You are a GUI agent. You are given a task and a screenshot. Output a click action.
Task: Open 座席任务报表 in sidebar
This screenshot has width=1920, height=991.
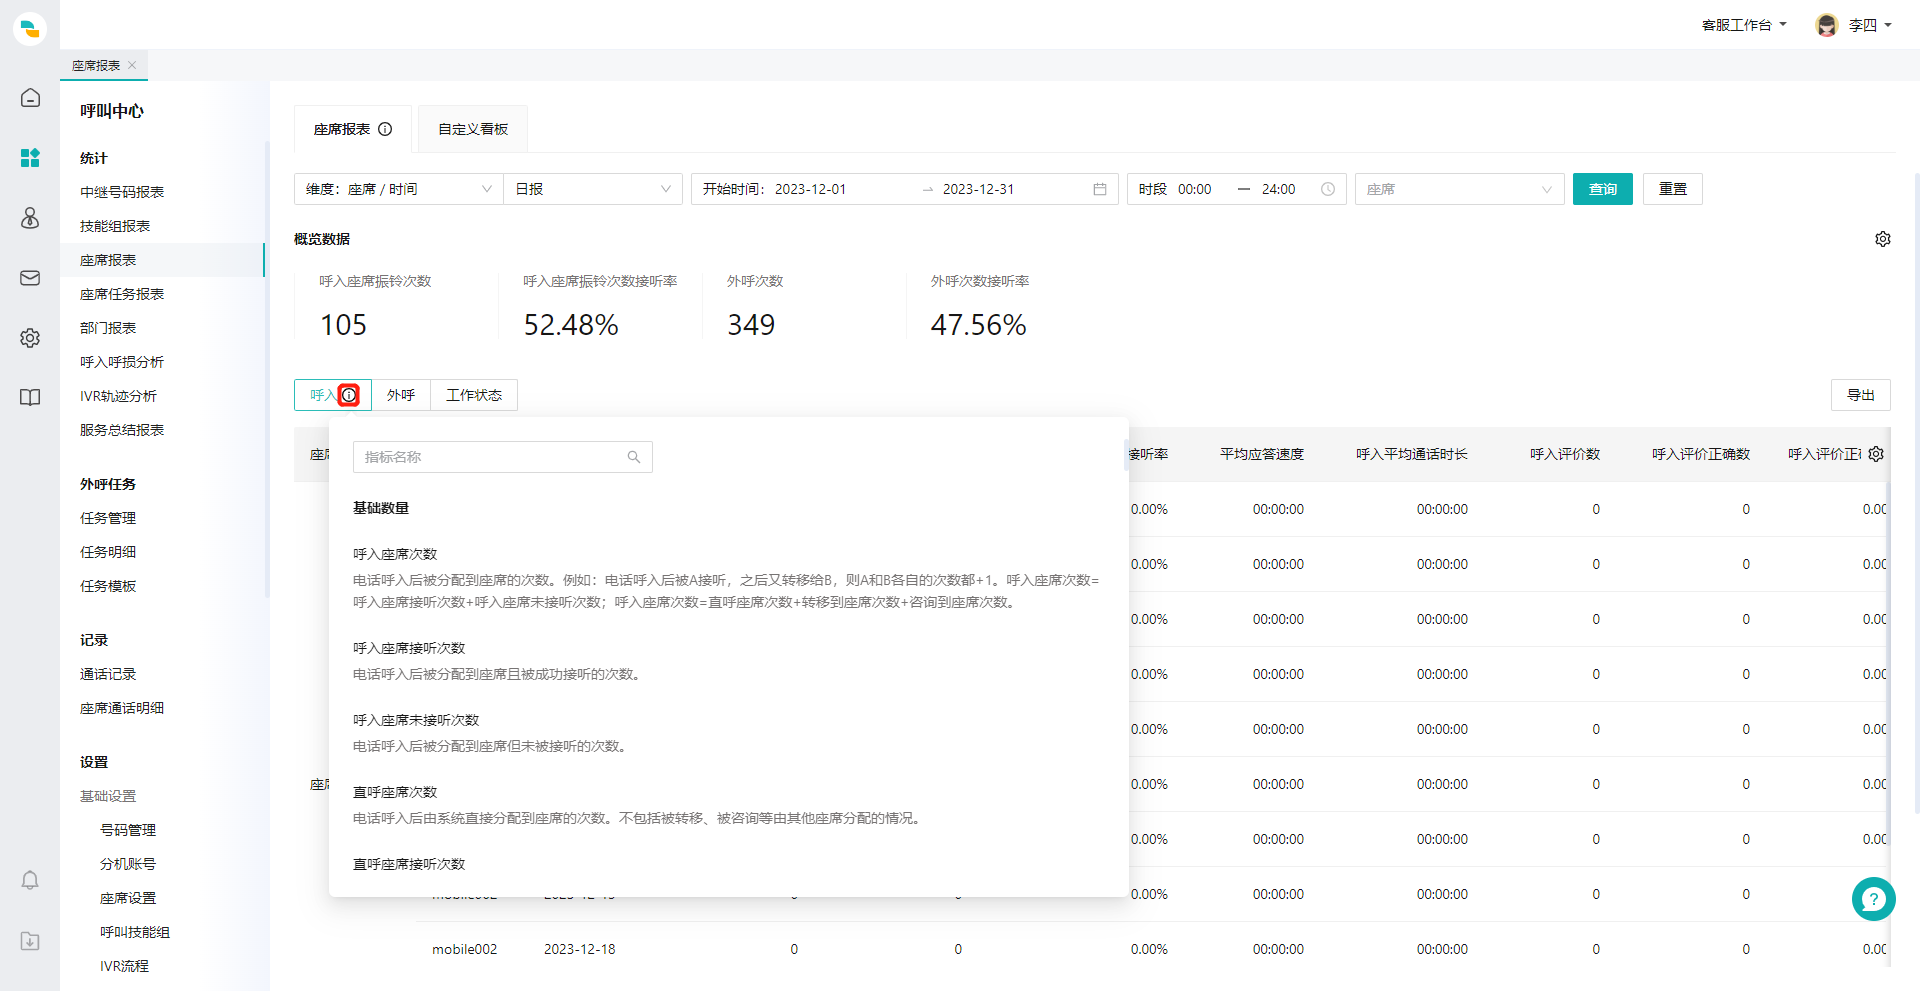pyautogui.click(x=122, y=294)
